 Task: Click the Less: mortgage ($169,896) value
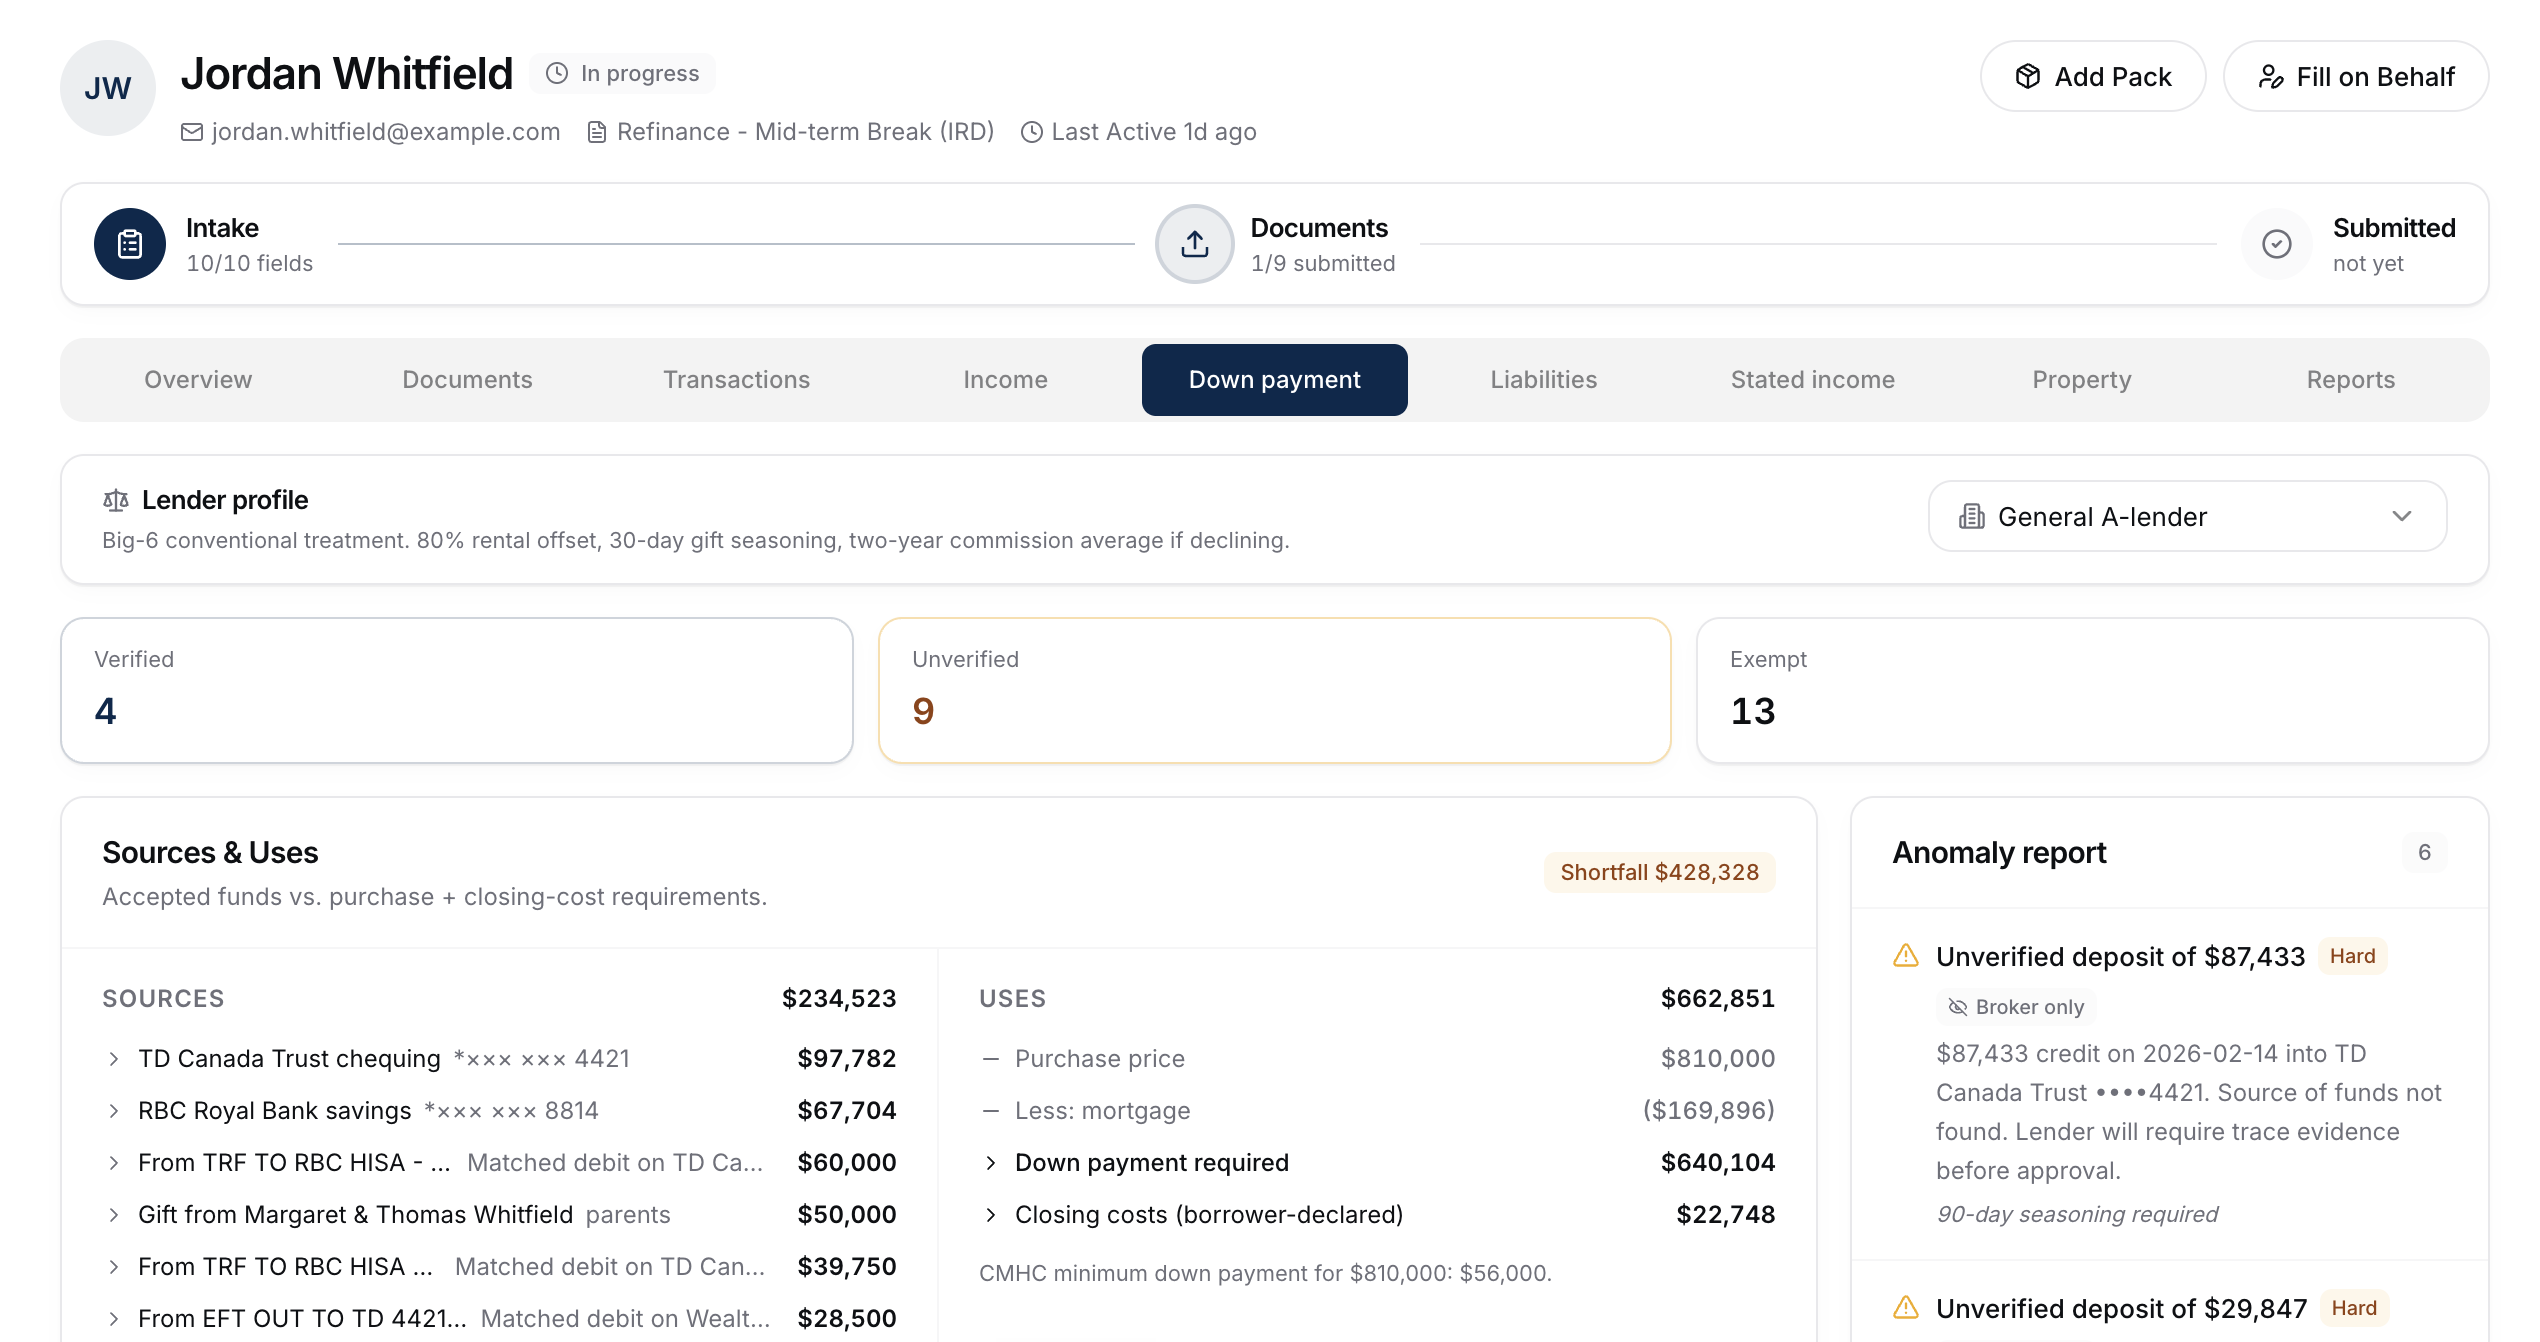click(1708, 1110)
